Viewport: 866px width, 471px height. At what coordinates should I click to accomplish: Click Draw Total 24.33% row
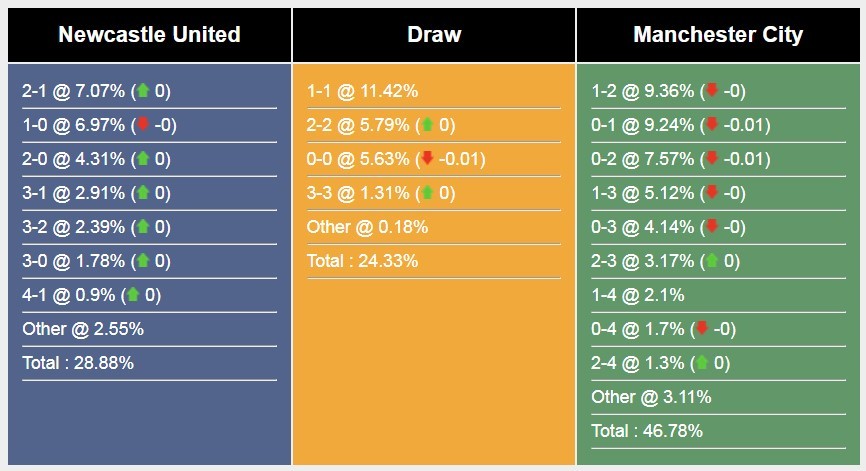click(362, 261)
